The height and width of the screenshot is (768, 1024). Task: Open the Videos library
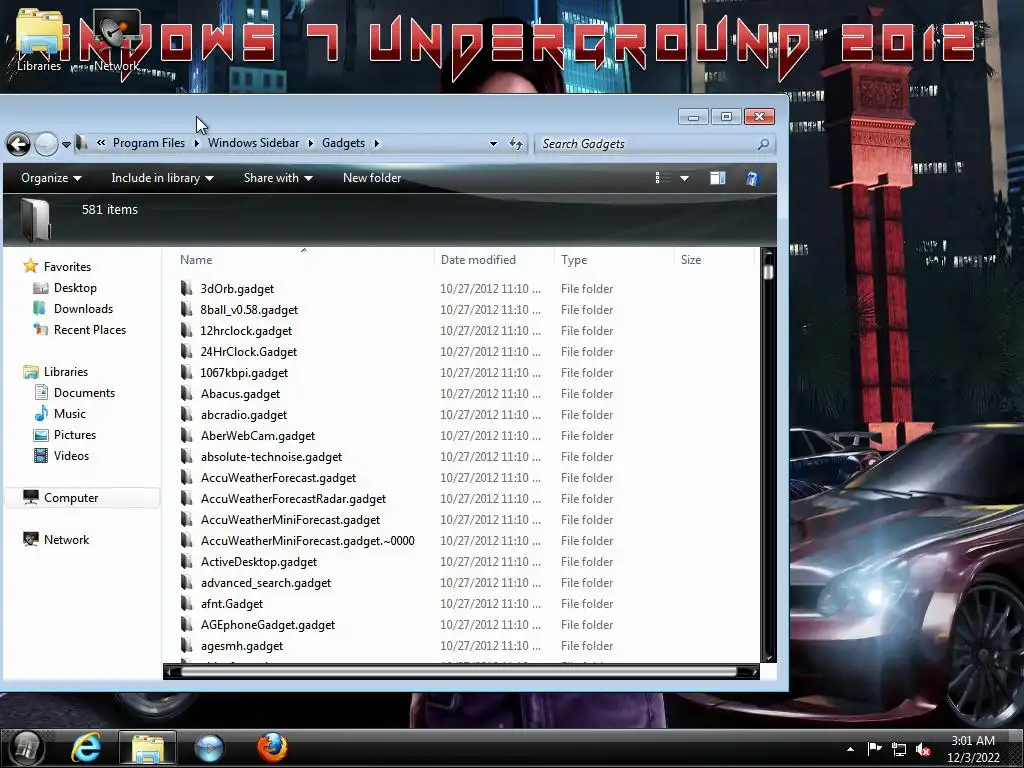pyautogui.click(x=71, y=456)
